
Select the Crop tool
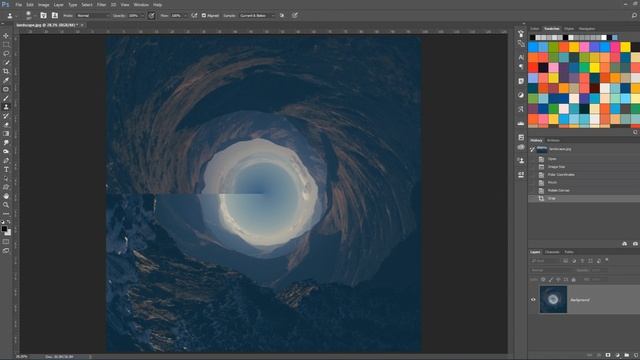[6, 71]
